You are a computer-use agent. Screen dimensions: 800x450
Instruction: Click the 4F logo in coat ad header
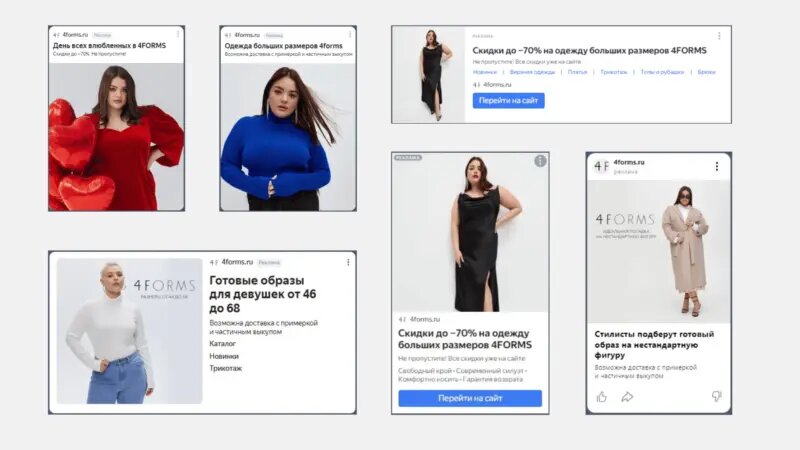(602, 166)
